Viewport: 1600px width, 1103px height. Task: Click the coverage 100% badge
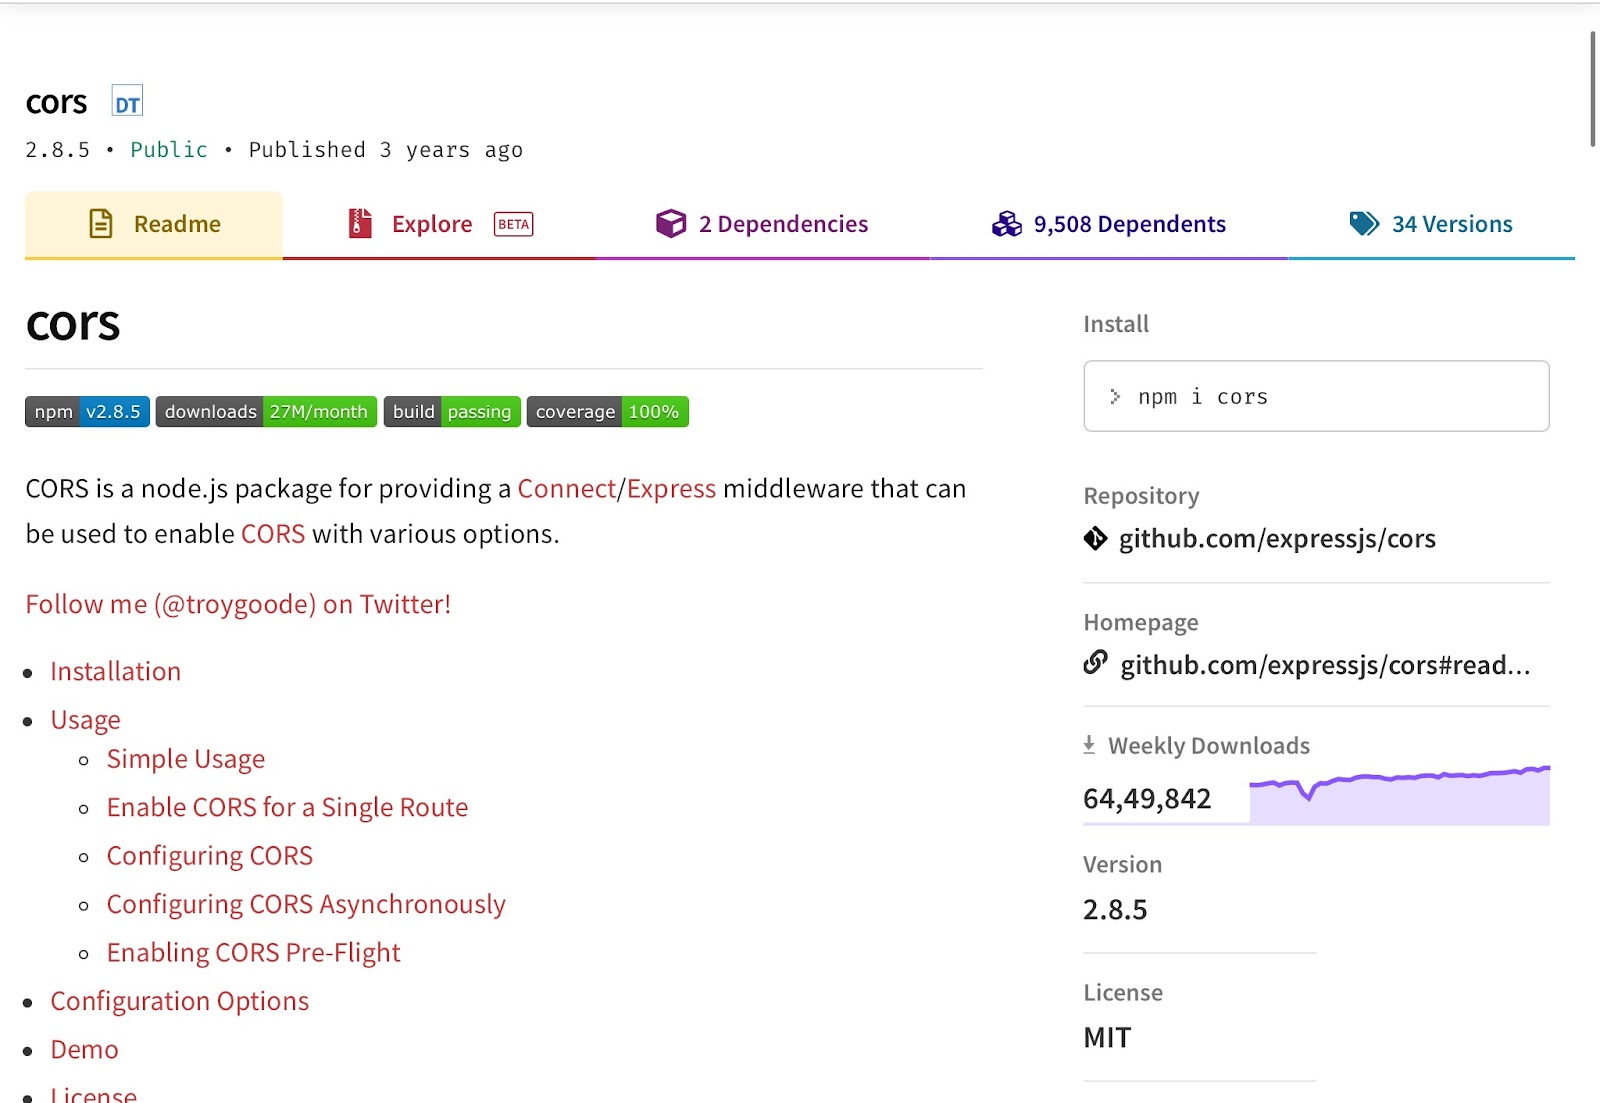608,412
